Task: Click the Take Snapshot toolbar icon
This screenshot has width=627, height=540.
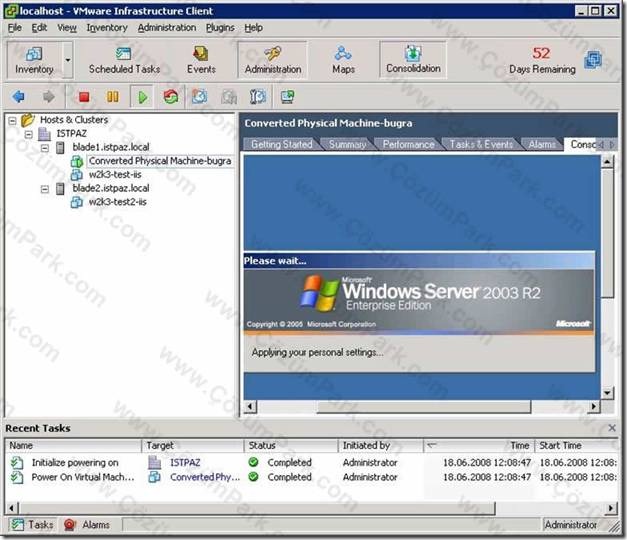Action: [x=200, y=97]
